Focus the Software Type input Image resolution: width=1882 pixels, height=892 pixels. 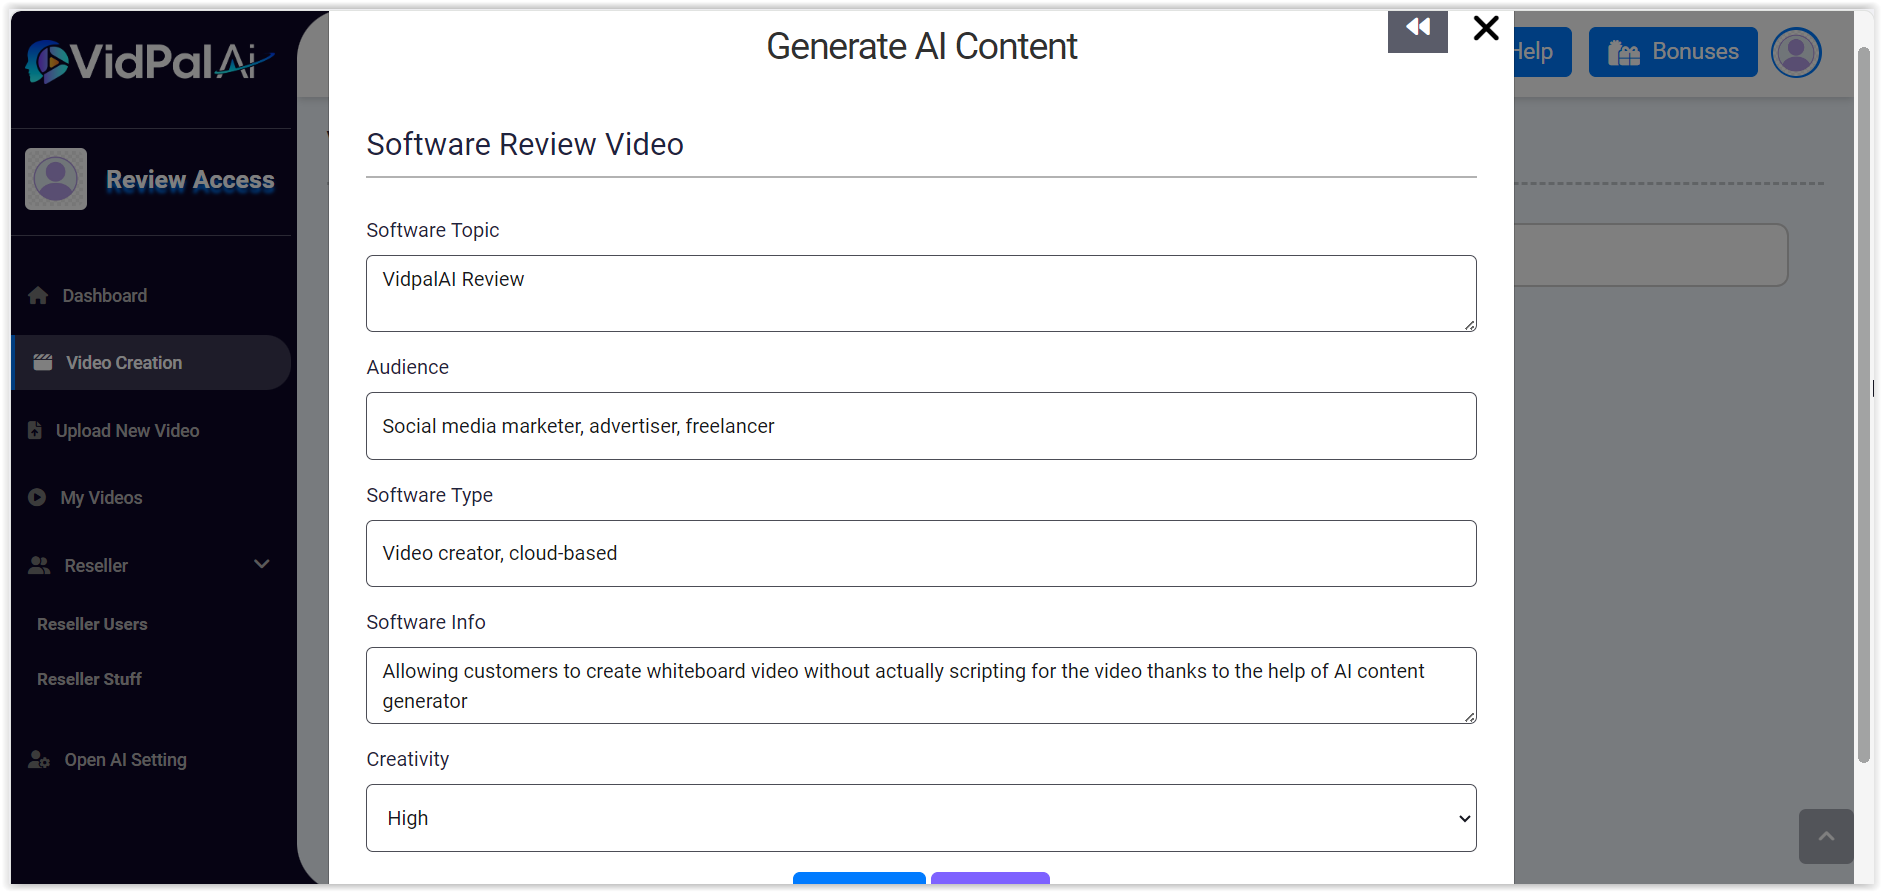[921, 553]
